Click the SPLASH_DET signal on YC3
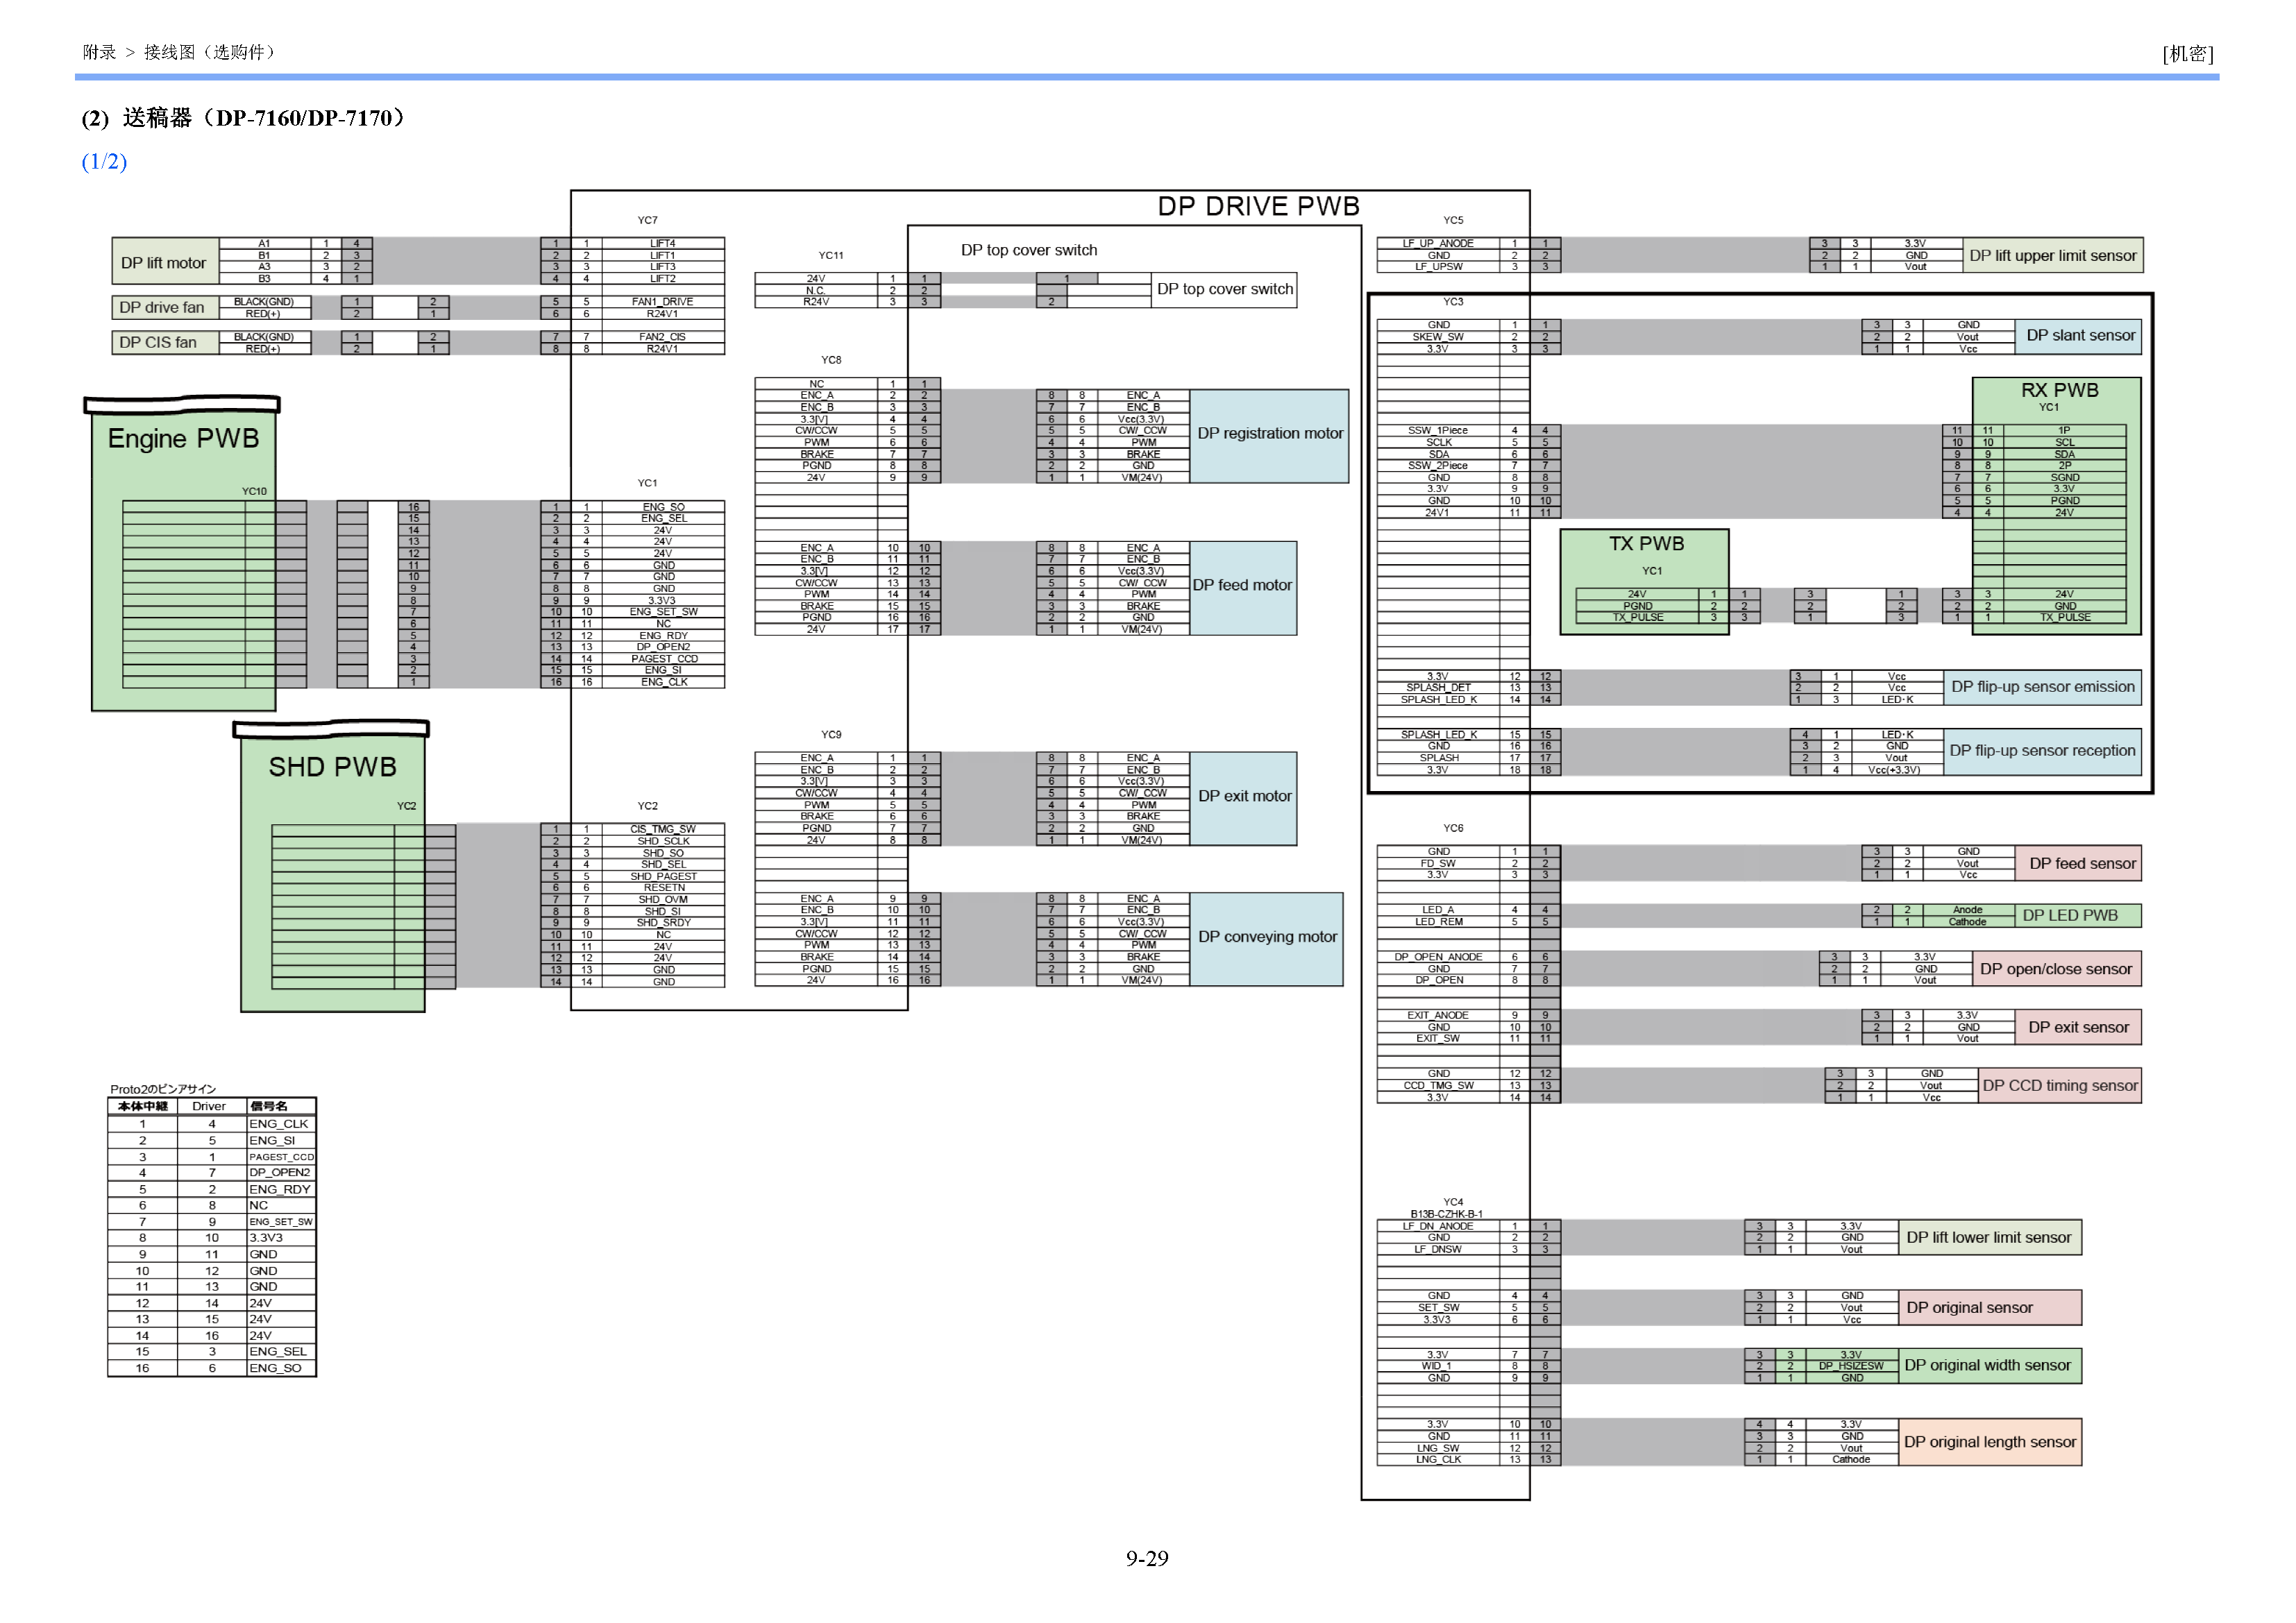This screenshot has width=2296, height=1623. [1438, 688]
